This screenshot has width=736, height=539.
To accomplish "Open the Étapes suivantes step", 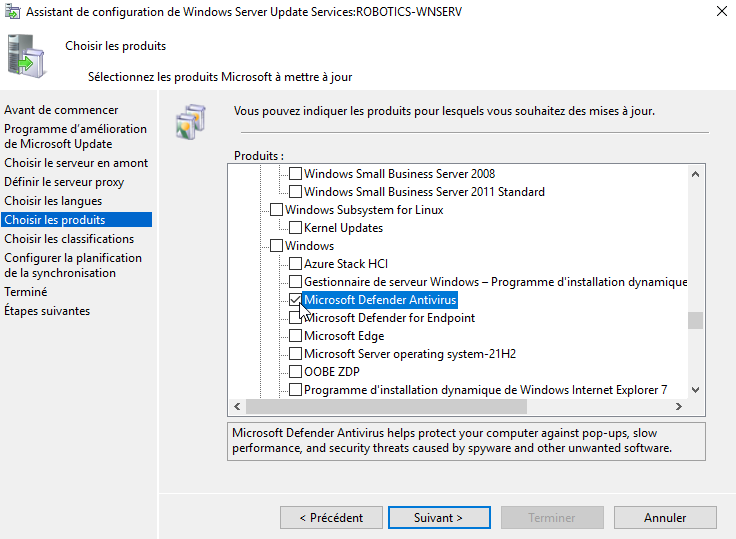I will [47, 311].
